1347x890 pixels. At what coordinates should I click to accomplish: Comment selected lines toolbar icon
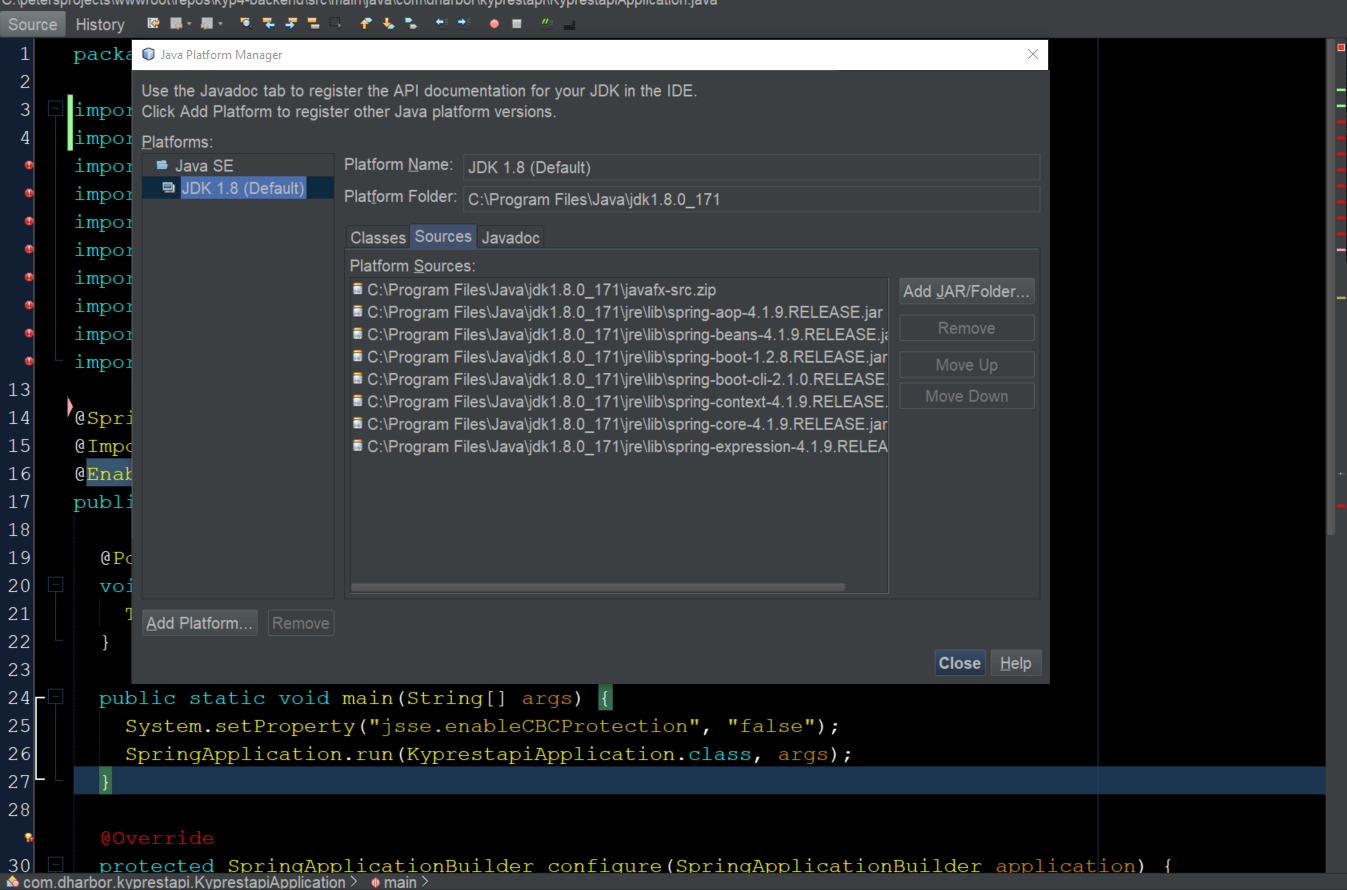coord(545,23)
